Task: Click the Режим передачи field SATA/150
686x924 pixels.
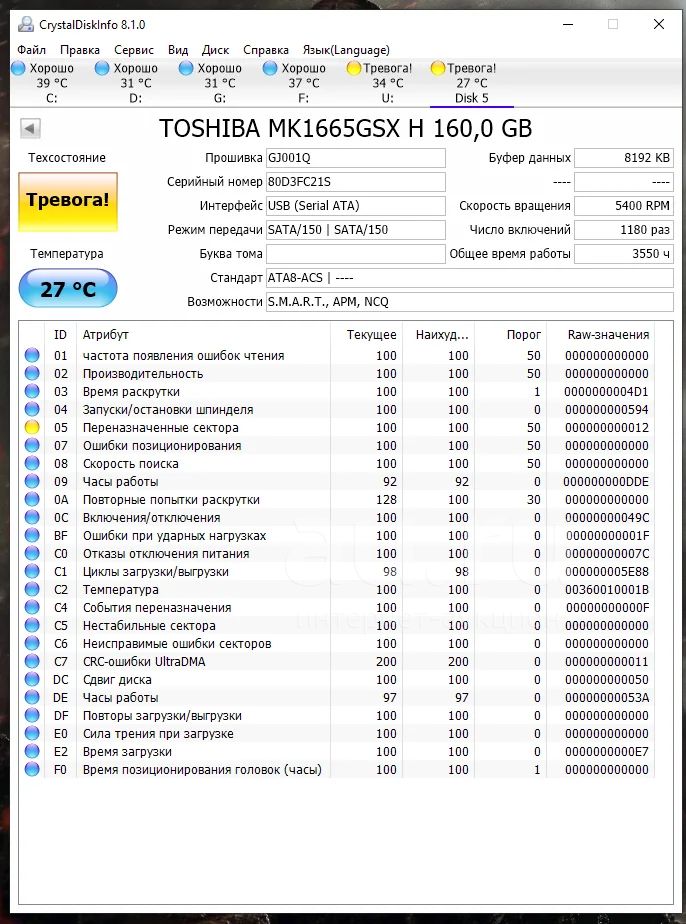Action: pos(355,230)
